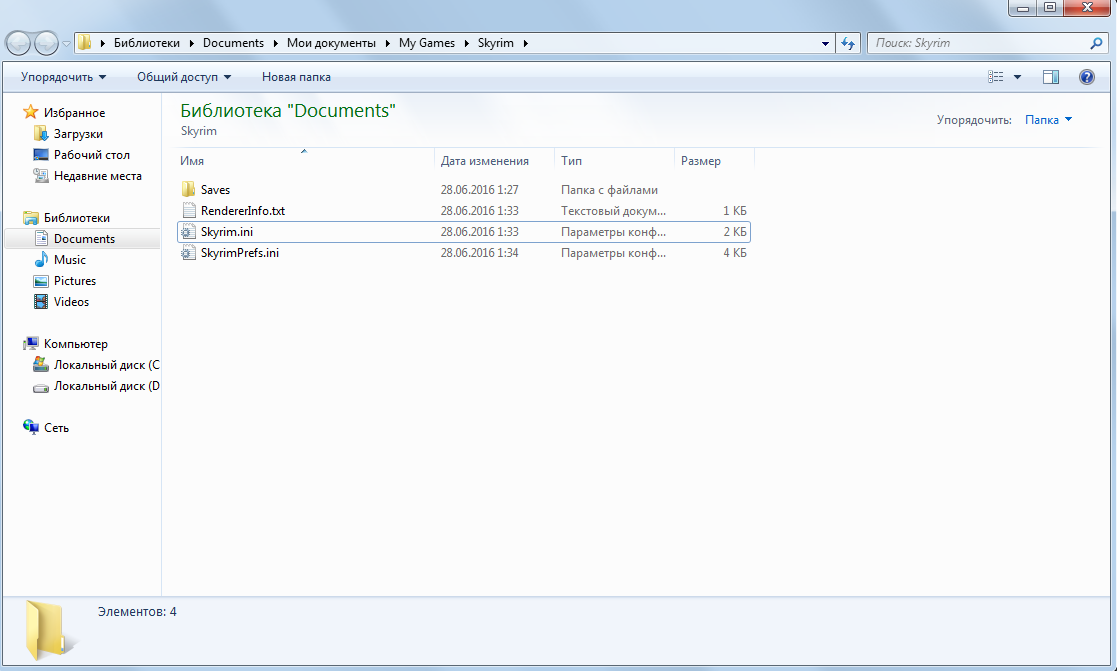
Task: Select the Documents library in sidebar
Action: pyautogui.click(x=83, y=239)
